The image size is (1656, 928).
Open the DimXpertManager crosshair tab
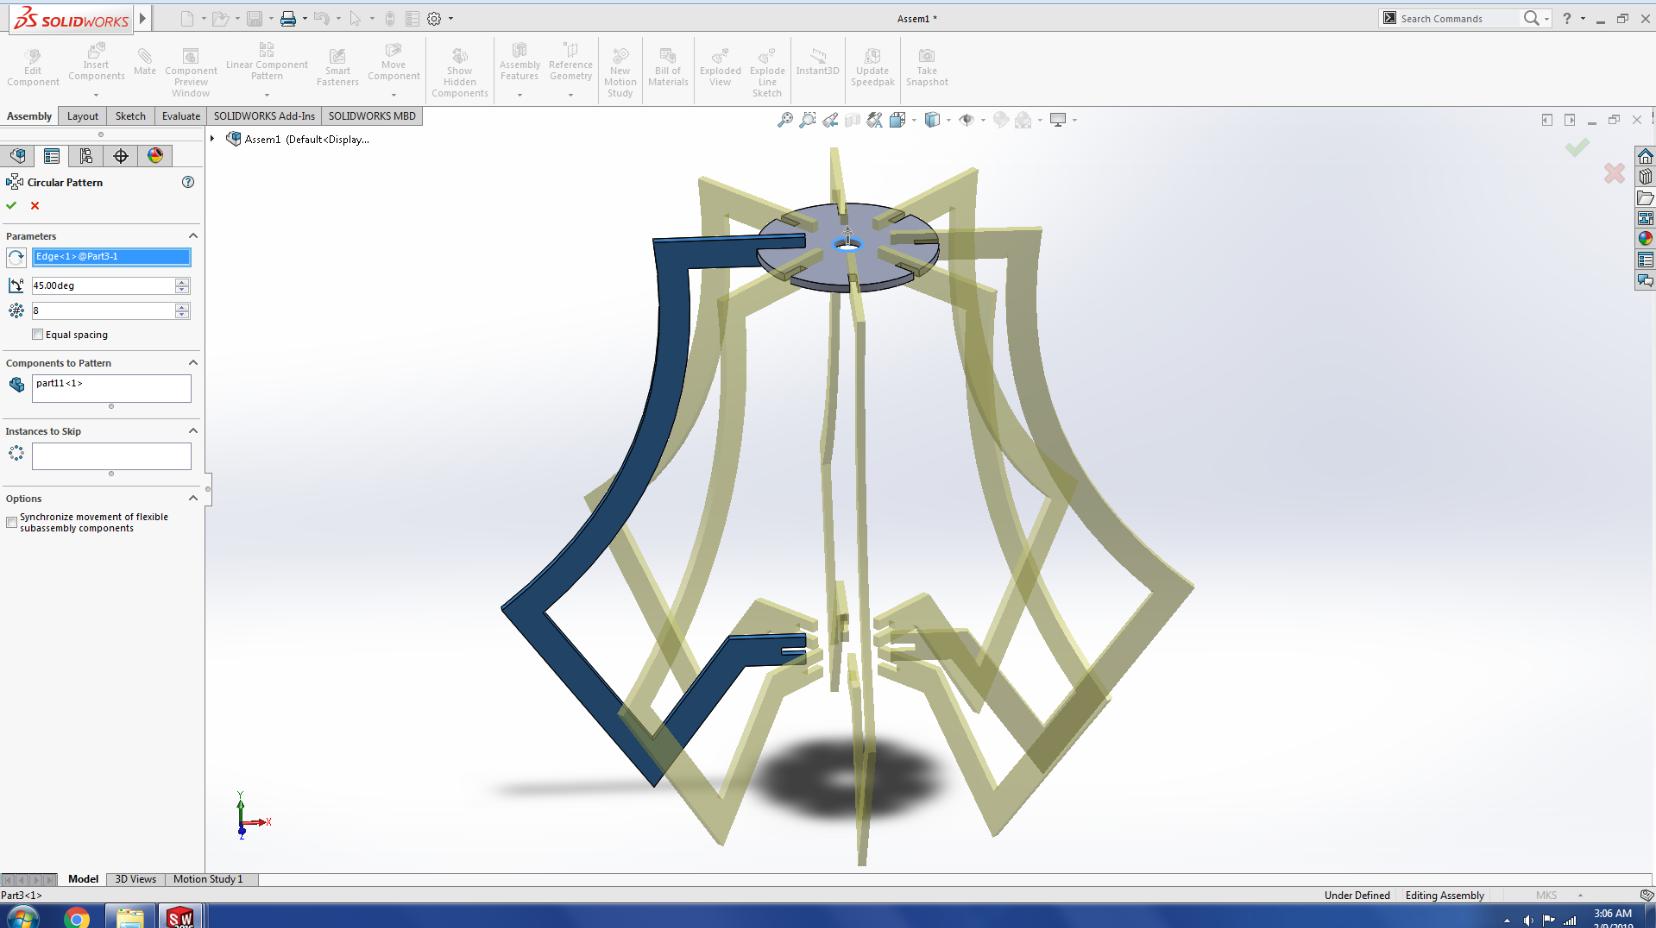click(x=121, y=156)
